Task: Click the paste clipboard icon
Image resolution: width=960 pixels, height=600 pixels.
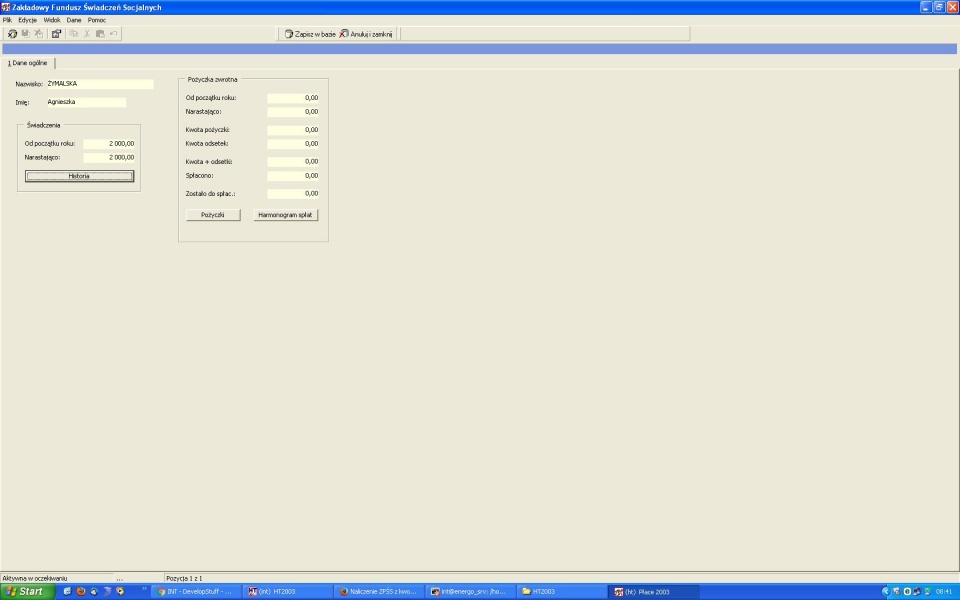Action: tap(100, 34)
